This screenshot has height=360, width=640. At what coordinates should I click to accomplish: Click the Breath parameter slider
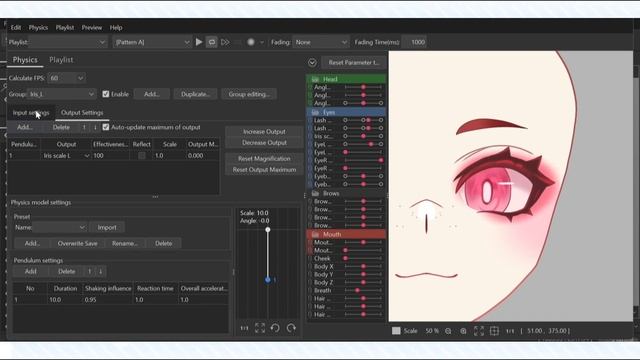(x=363, y=291)
